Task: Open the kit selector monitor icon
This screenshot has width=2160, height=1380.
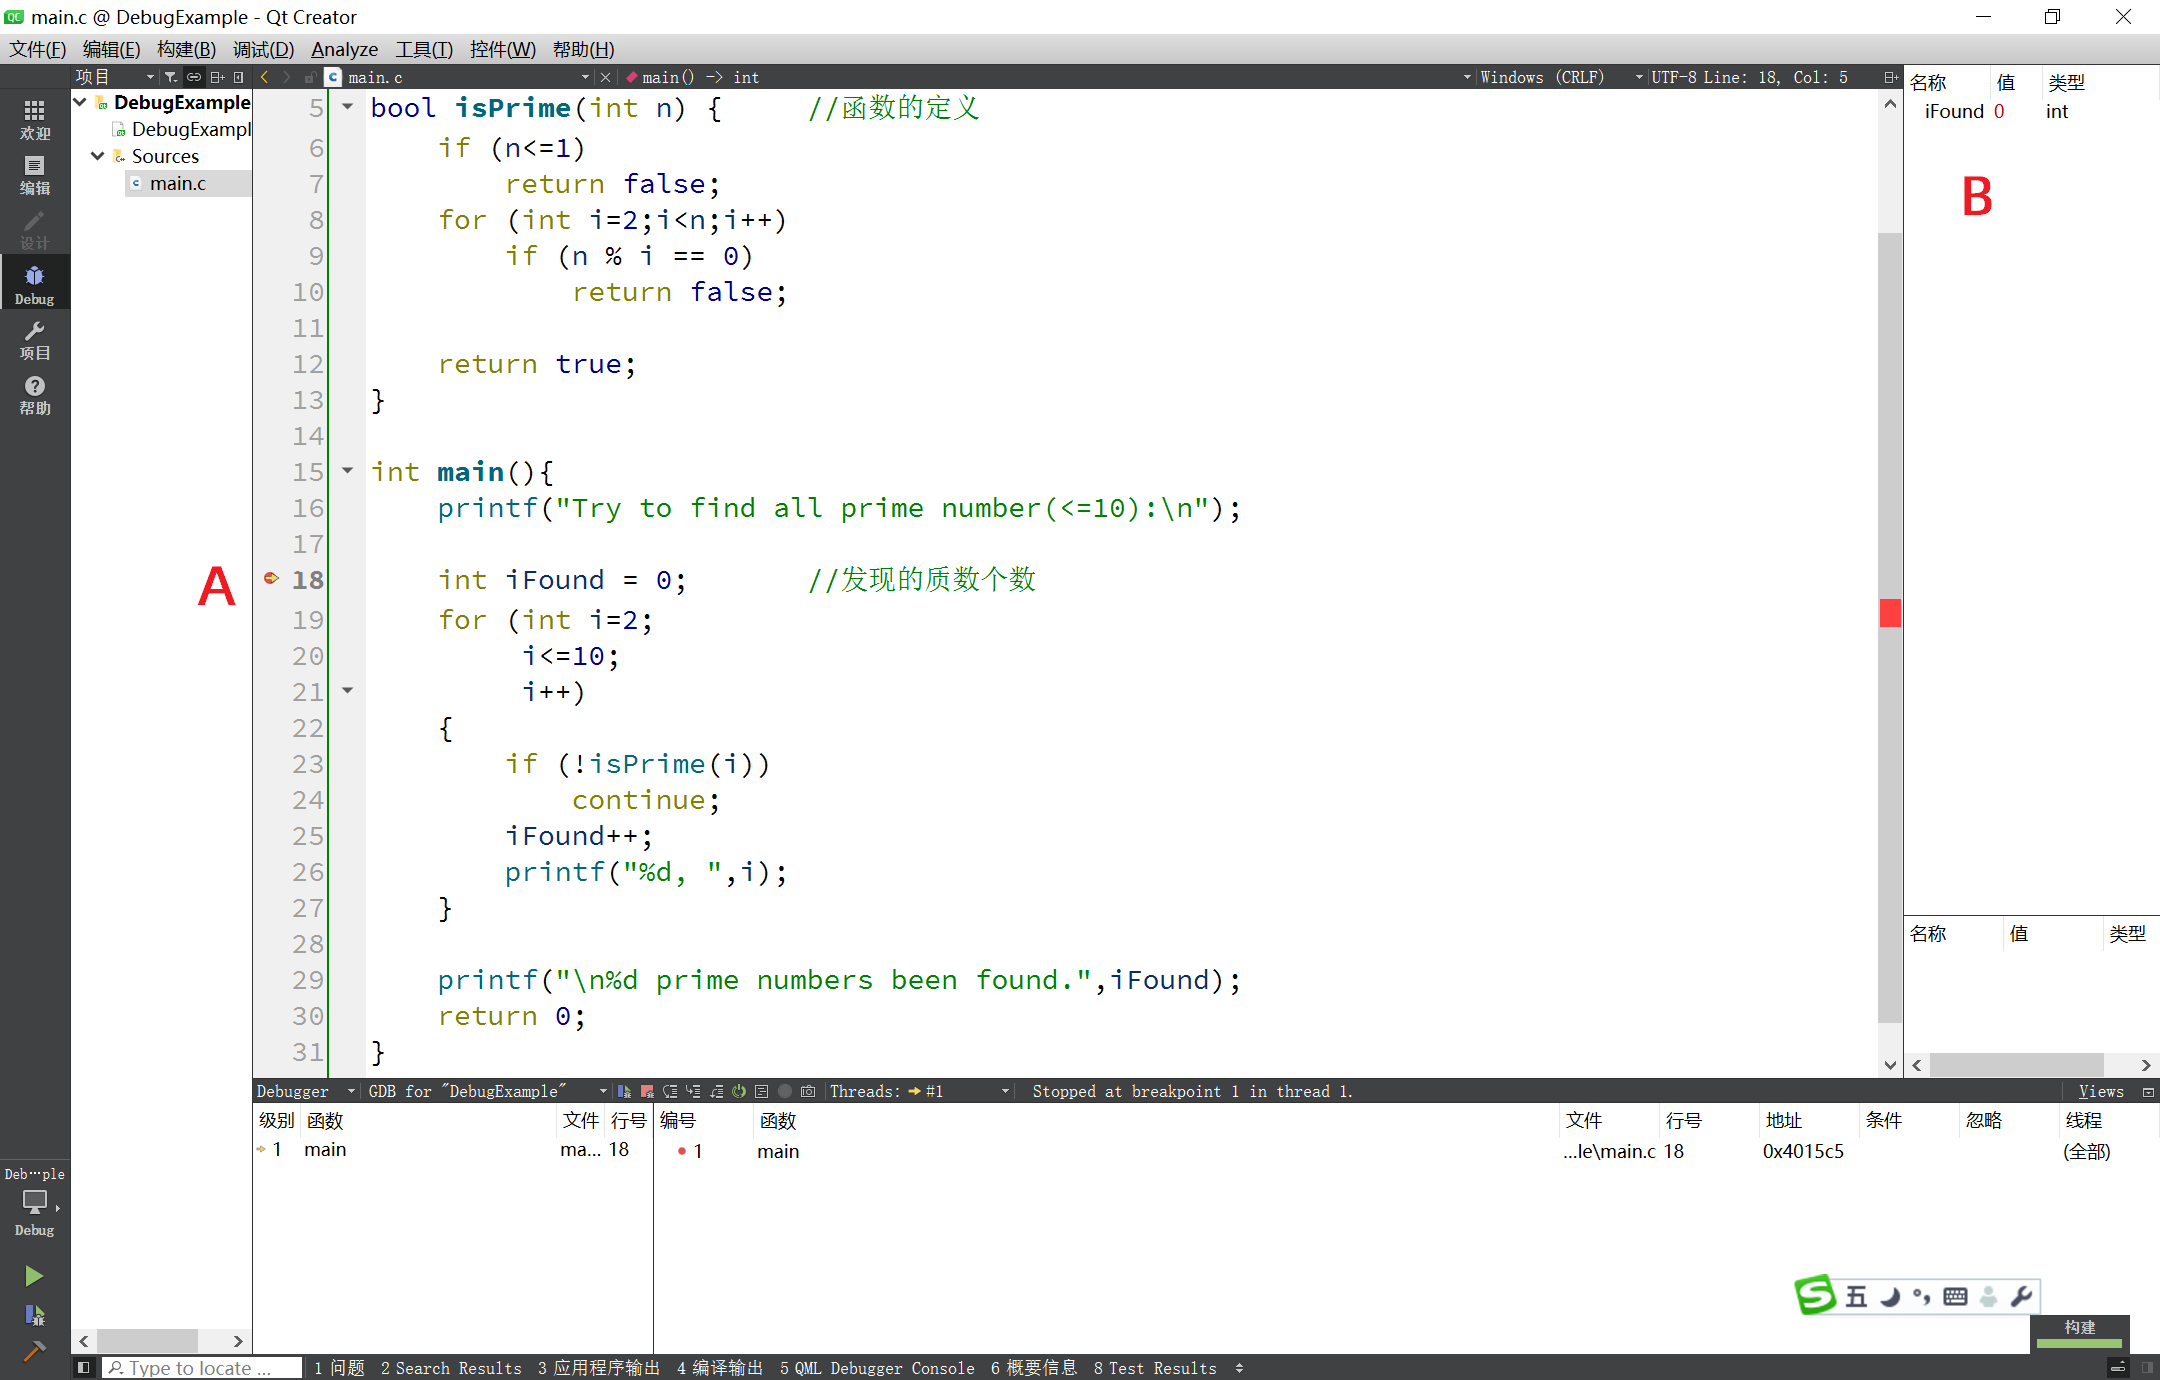Action: point(35,1202)
